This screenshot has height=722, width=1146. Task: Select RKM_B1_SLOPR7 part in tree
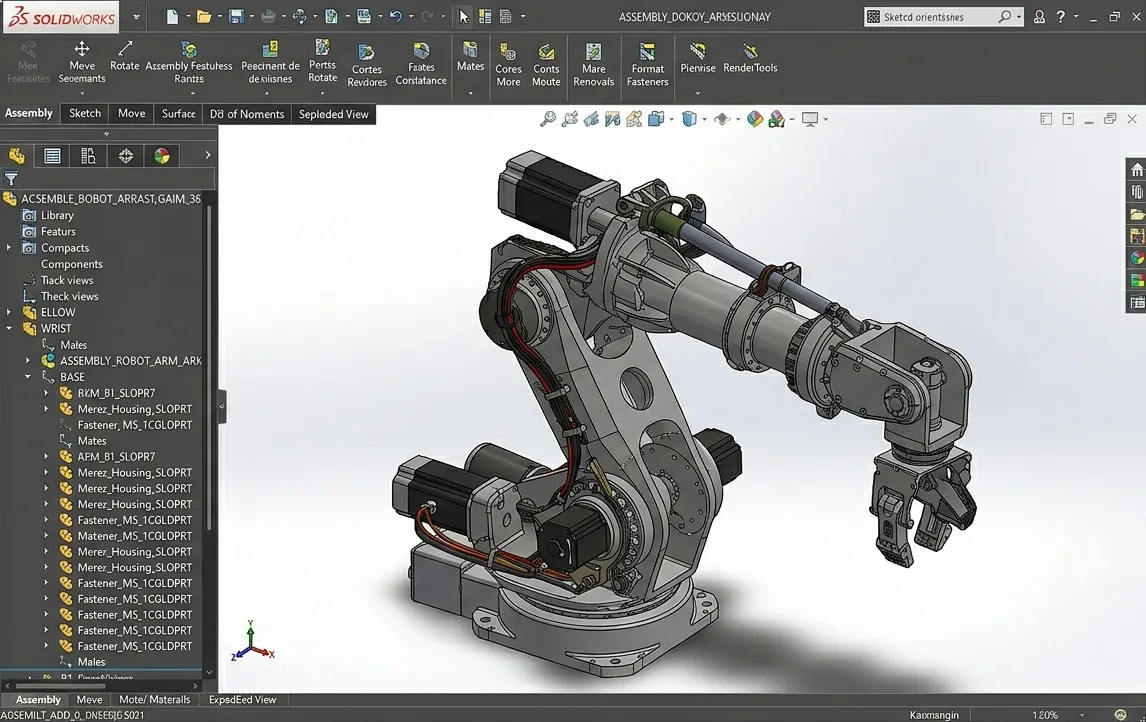(x=116, y=392)
